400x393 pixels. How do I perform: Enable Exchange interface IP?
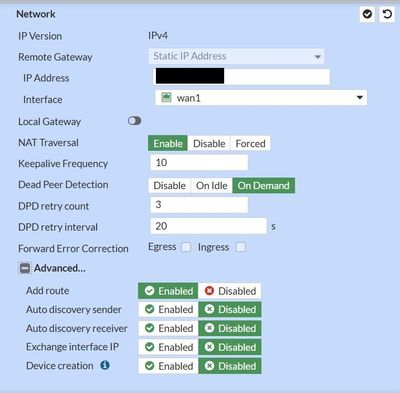(x=168, y=347)
